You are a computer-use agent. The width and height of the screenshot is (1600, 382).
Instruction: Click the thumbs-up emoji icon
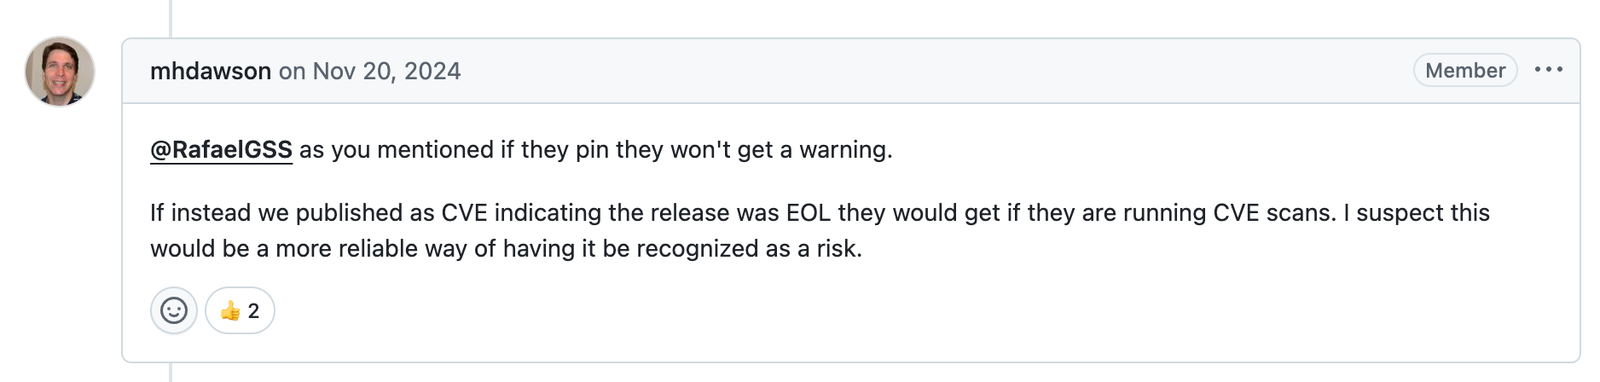(x=230, y=311)
